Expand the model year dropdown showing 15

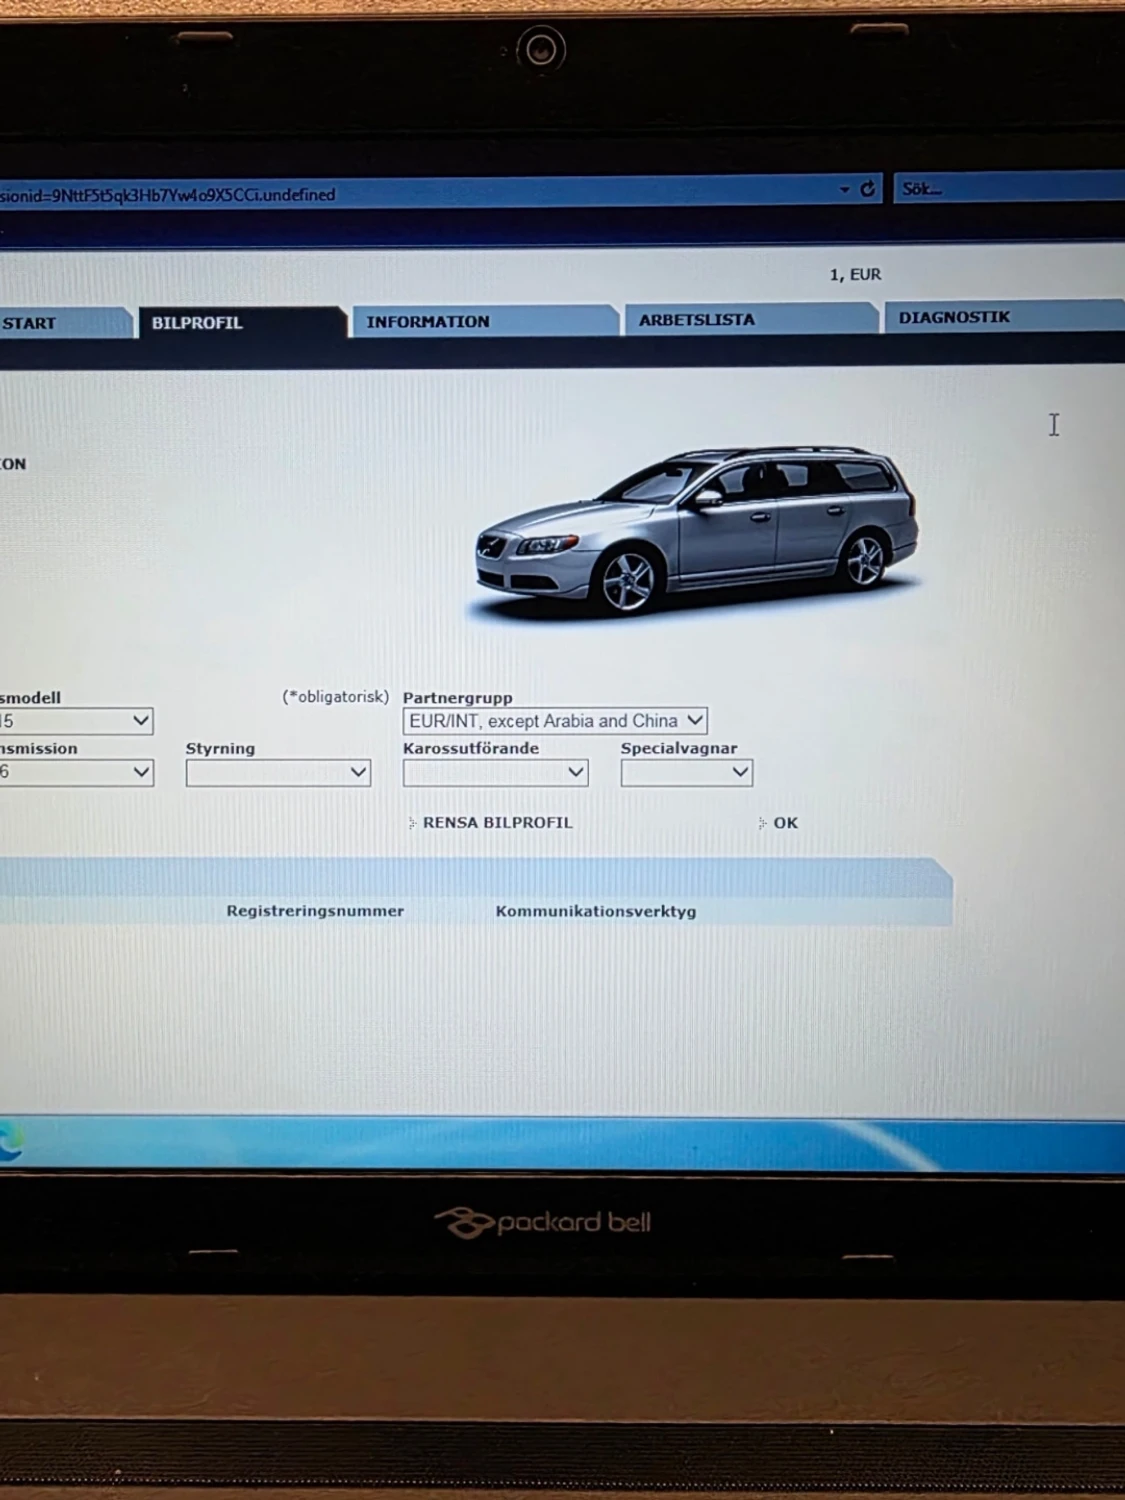(x=75, y=721)
